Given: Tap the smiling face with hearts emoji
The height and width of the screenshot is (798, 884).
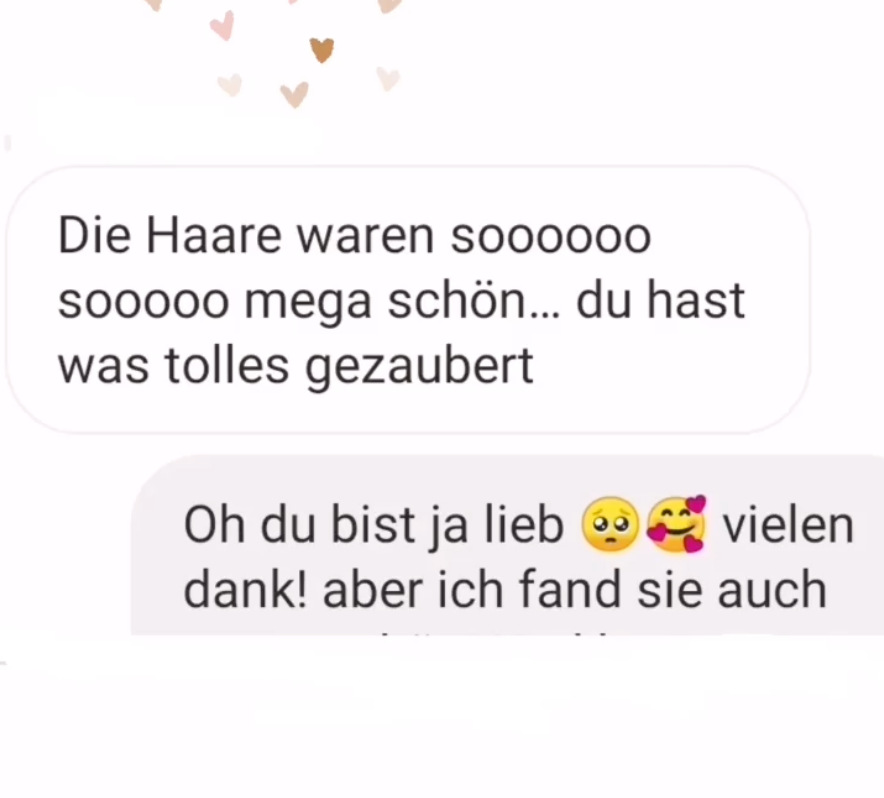Looking at the screenshot, I should pos(676,524).
